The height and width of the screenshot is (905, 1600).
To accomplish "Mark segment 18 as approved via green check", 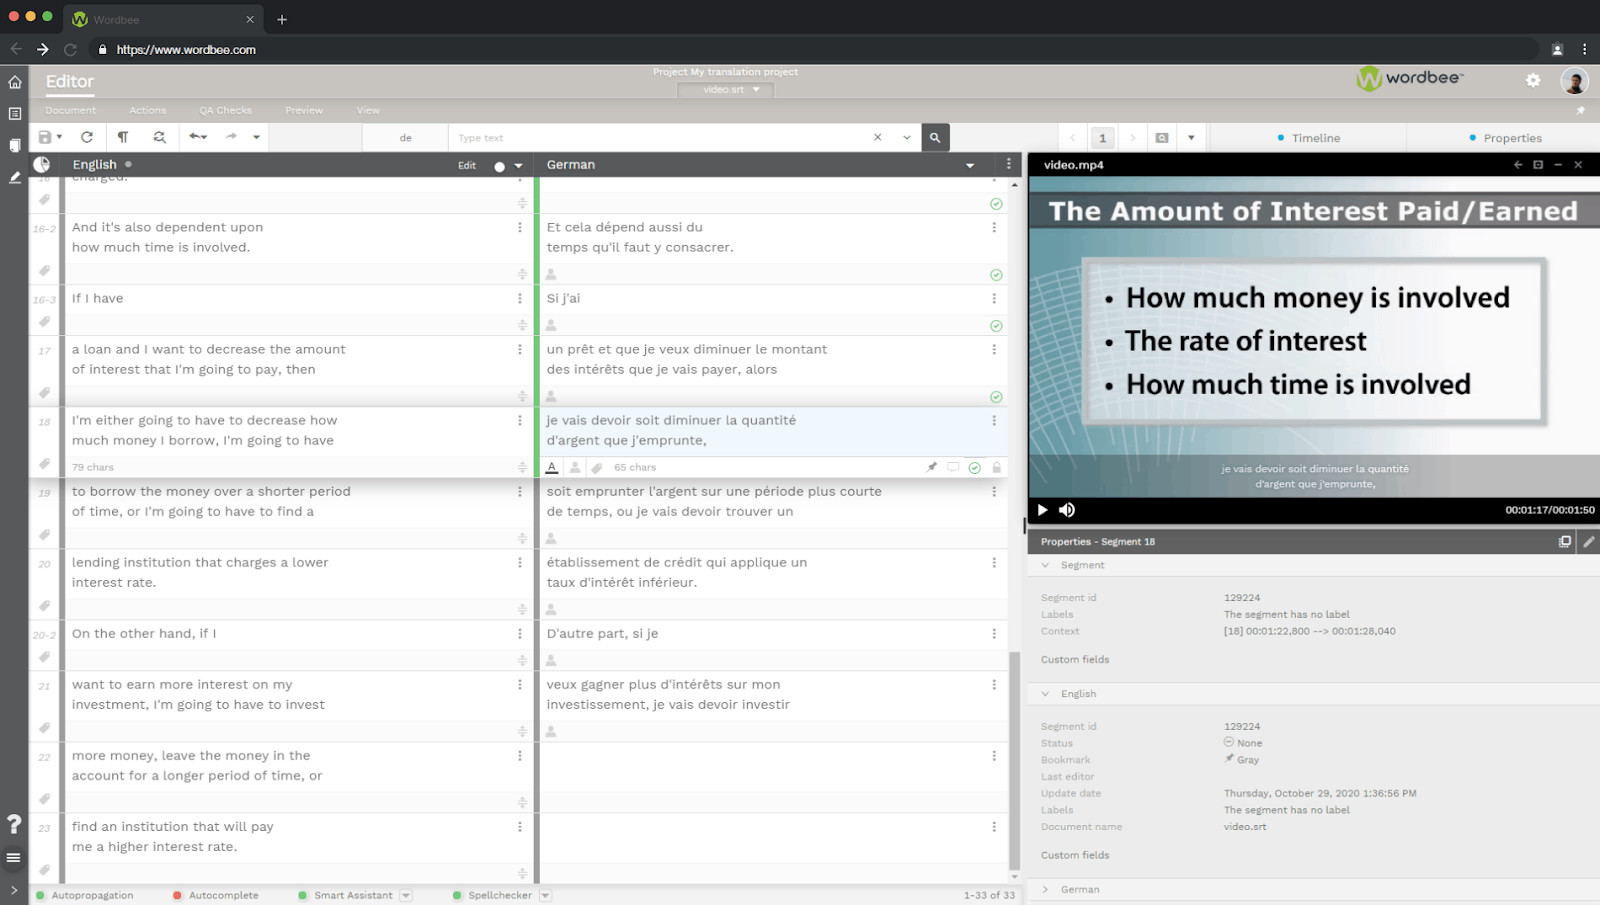I will 975,467.
